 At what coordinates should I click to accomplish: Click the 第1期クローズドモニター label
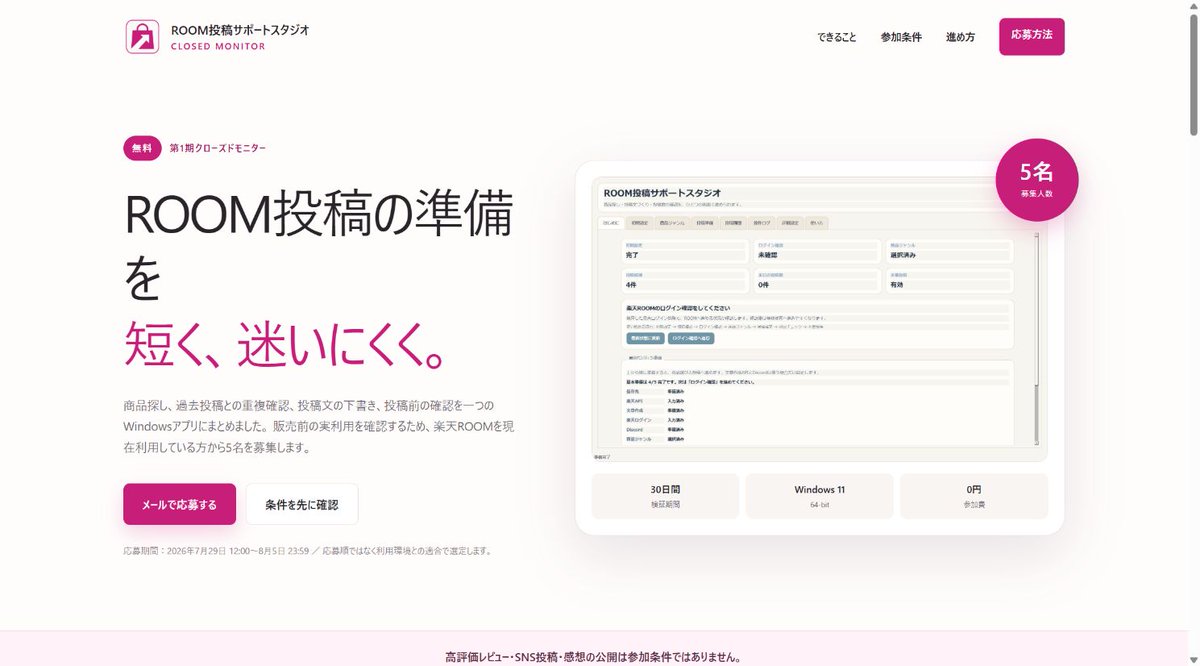[x=218, y=148]
